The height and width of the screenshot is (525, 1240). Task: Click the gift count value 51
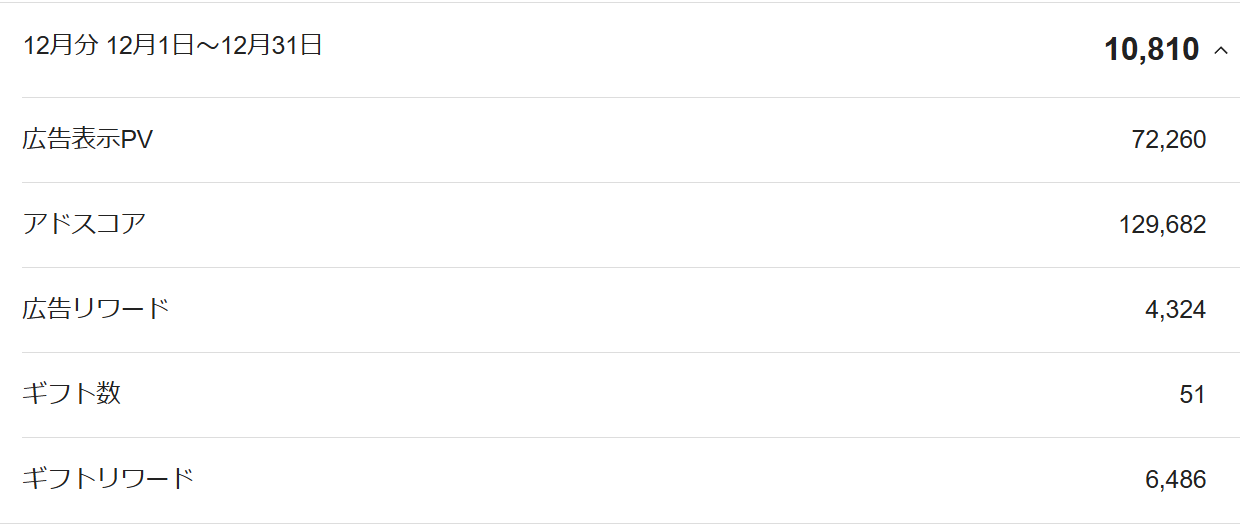pyautogui.click(x=1192, y=395)
